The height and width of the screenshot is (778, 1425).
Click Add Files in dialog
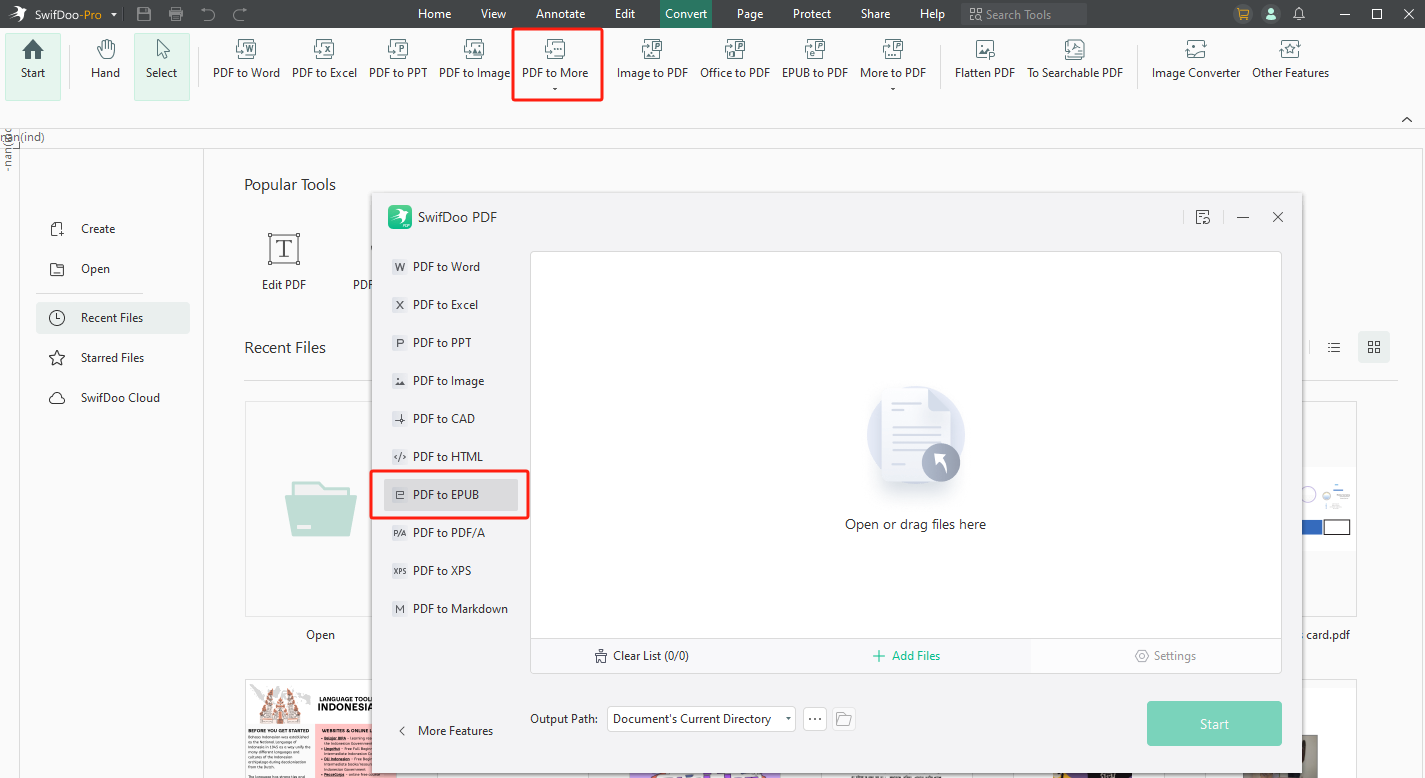tap(906, 656)
